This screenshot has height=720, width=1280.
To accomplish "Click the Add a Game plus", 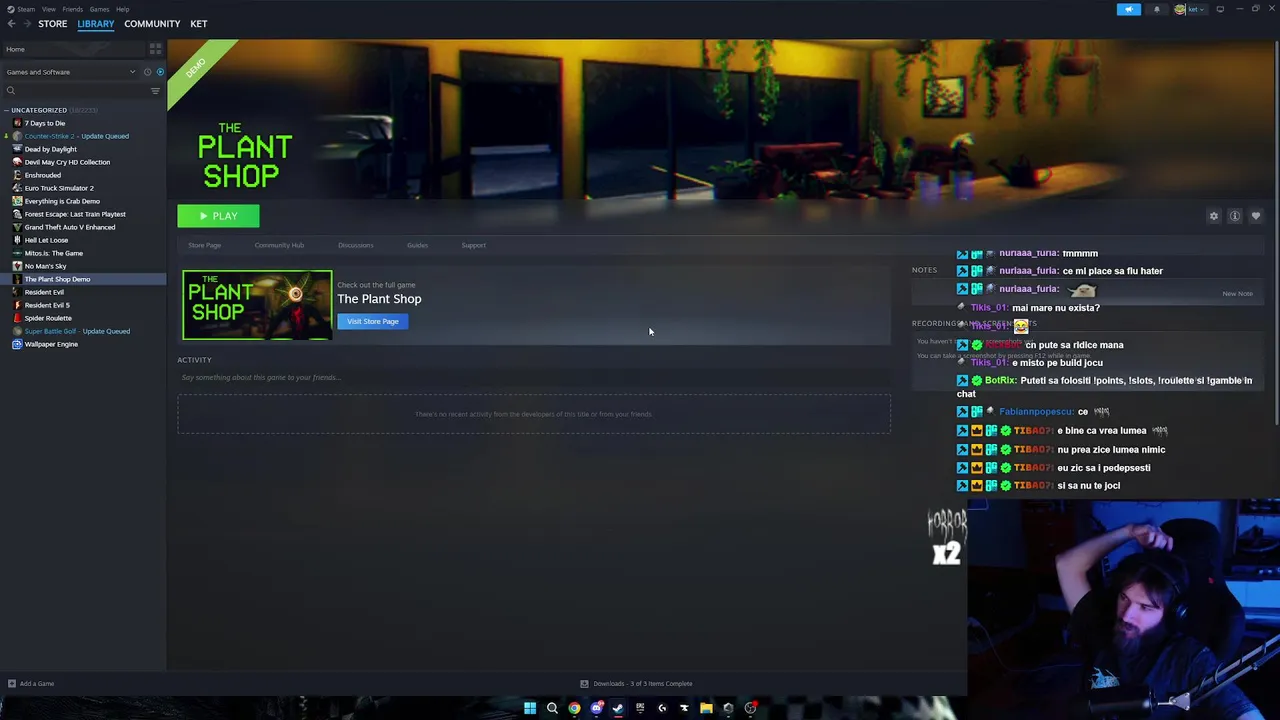I will pyautogui.click(x=11, y=684).
